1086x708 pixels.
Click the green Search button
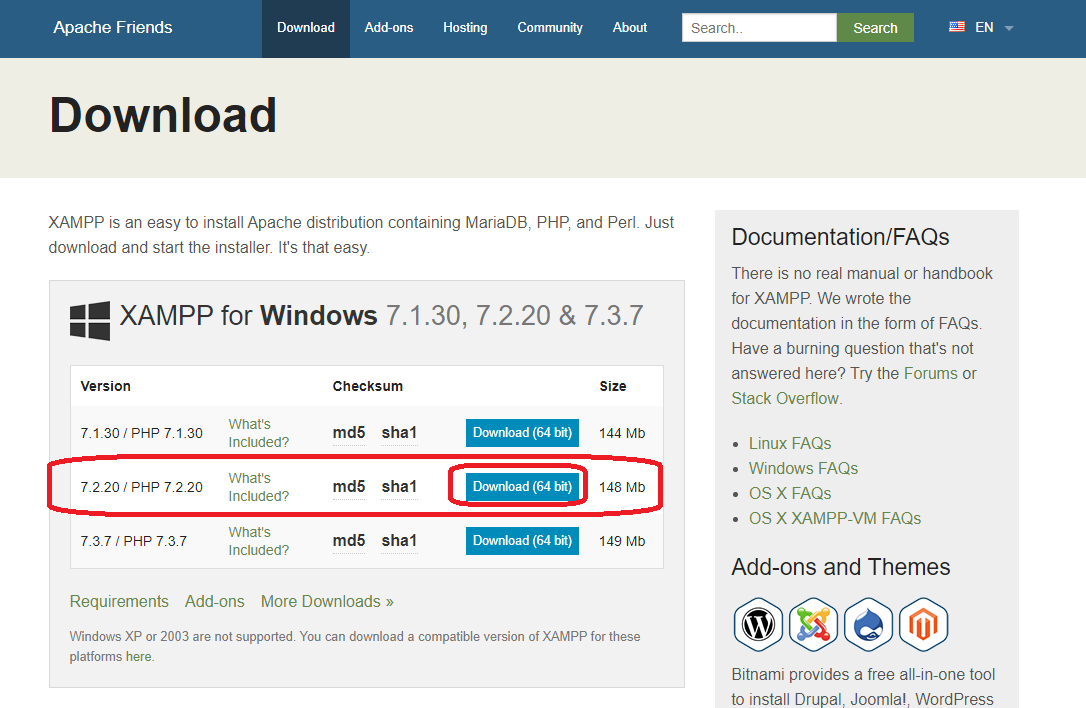[x=875, y=28]
